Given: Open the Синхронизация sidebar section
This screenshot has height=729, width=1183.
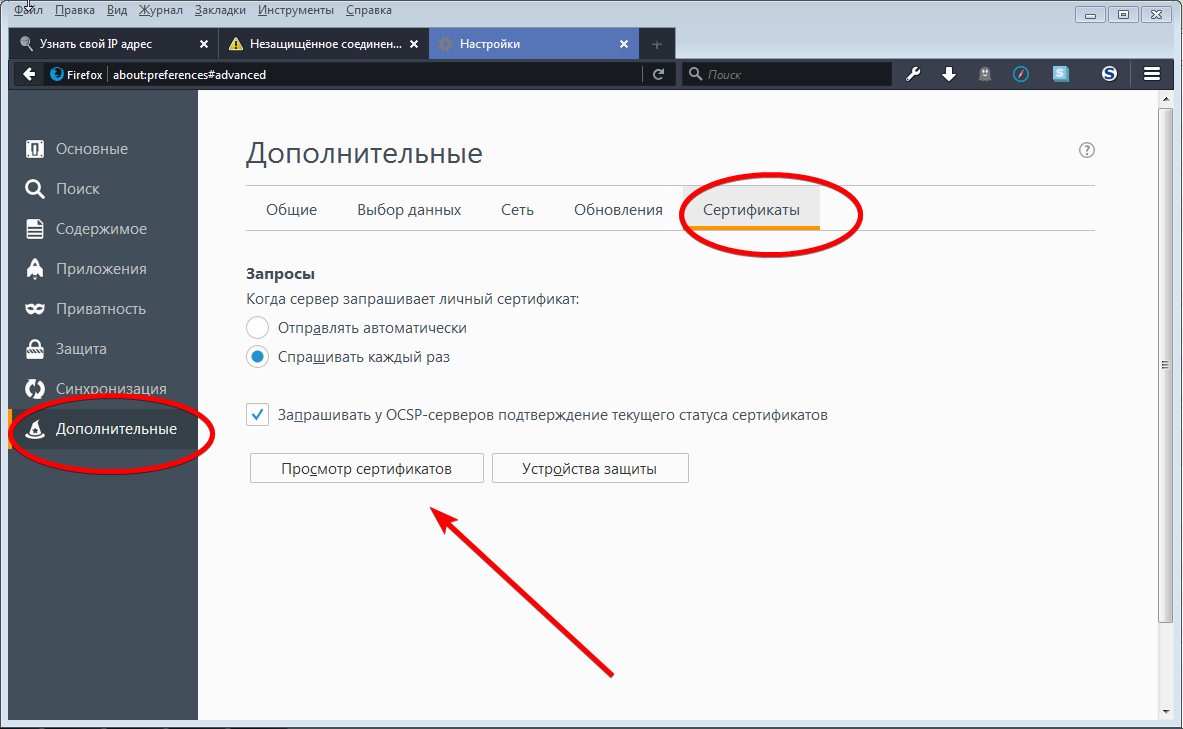Looking at the screenshot, I should [103, 389].
